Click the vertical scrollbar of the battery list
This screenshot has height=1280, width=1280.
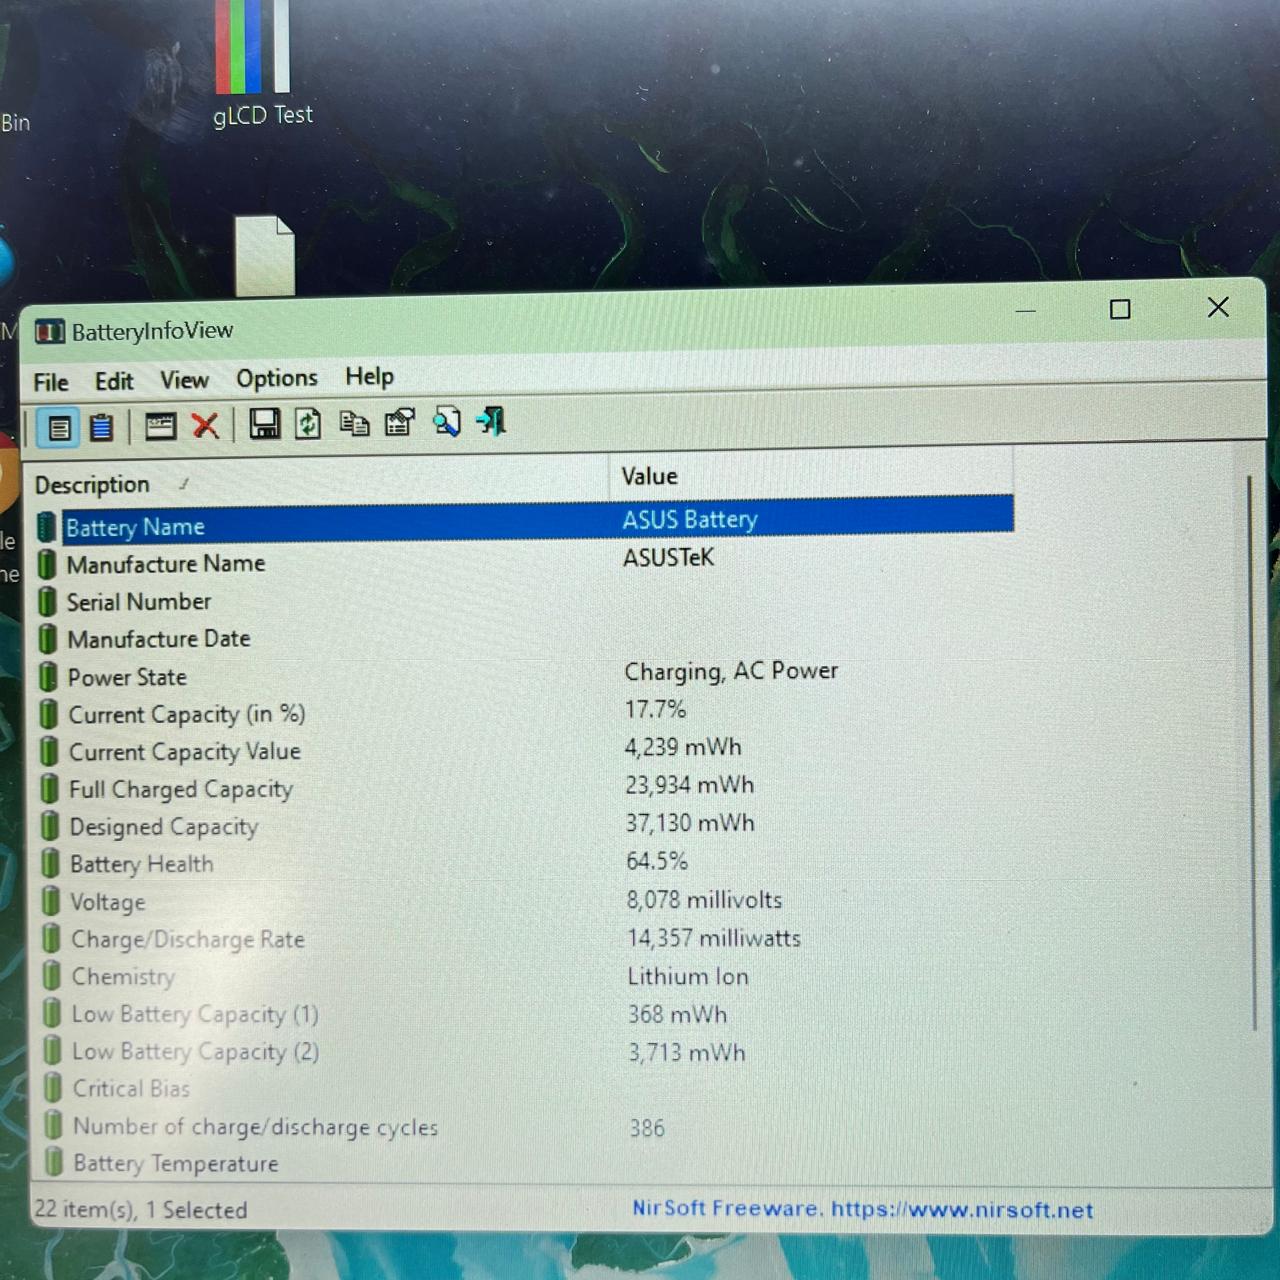pyautogui.click(x=1251, y=754)
